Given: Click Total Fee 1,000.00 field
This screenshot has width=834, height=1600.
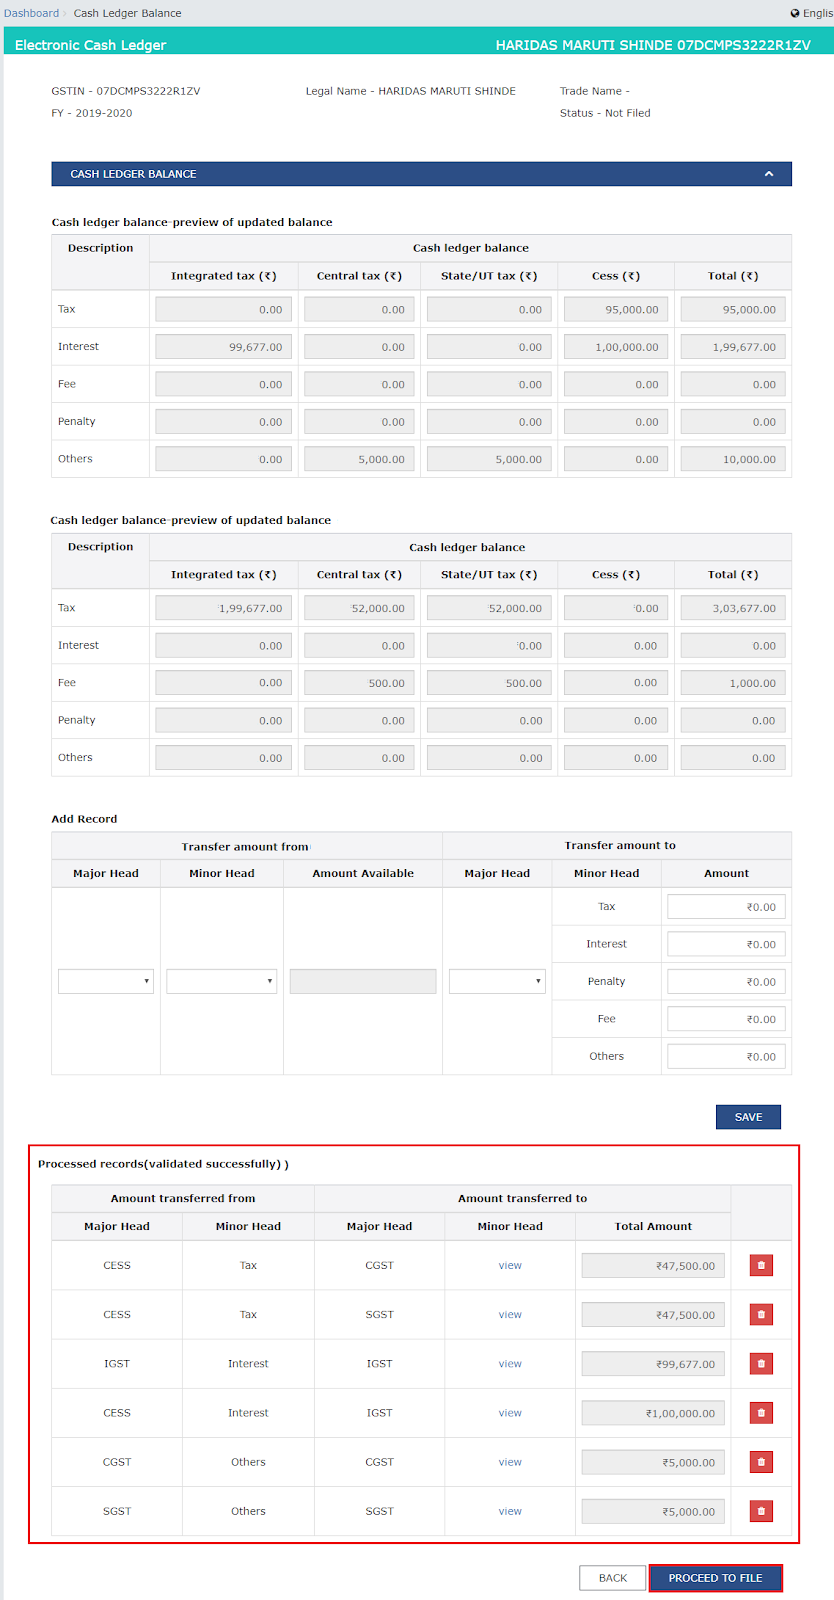Looking at the screenshot, I should (733, 683).
